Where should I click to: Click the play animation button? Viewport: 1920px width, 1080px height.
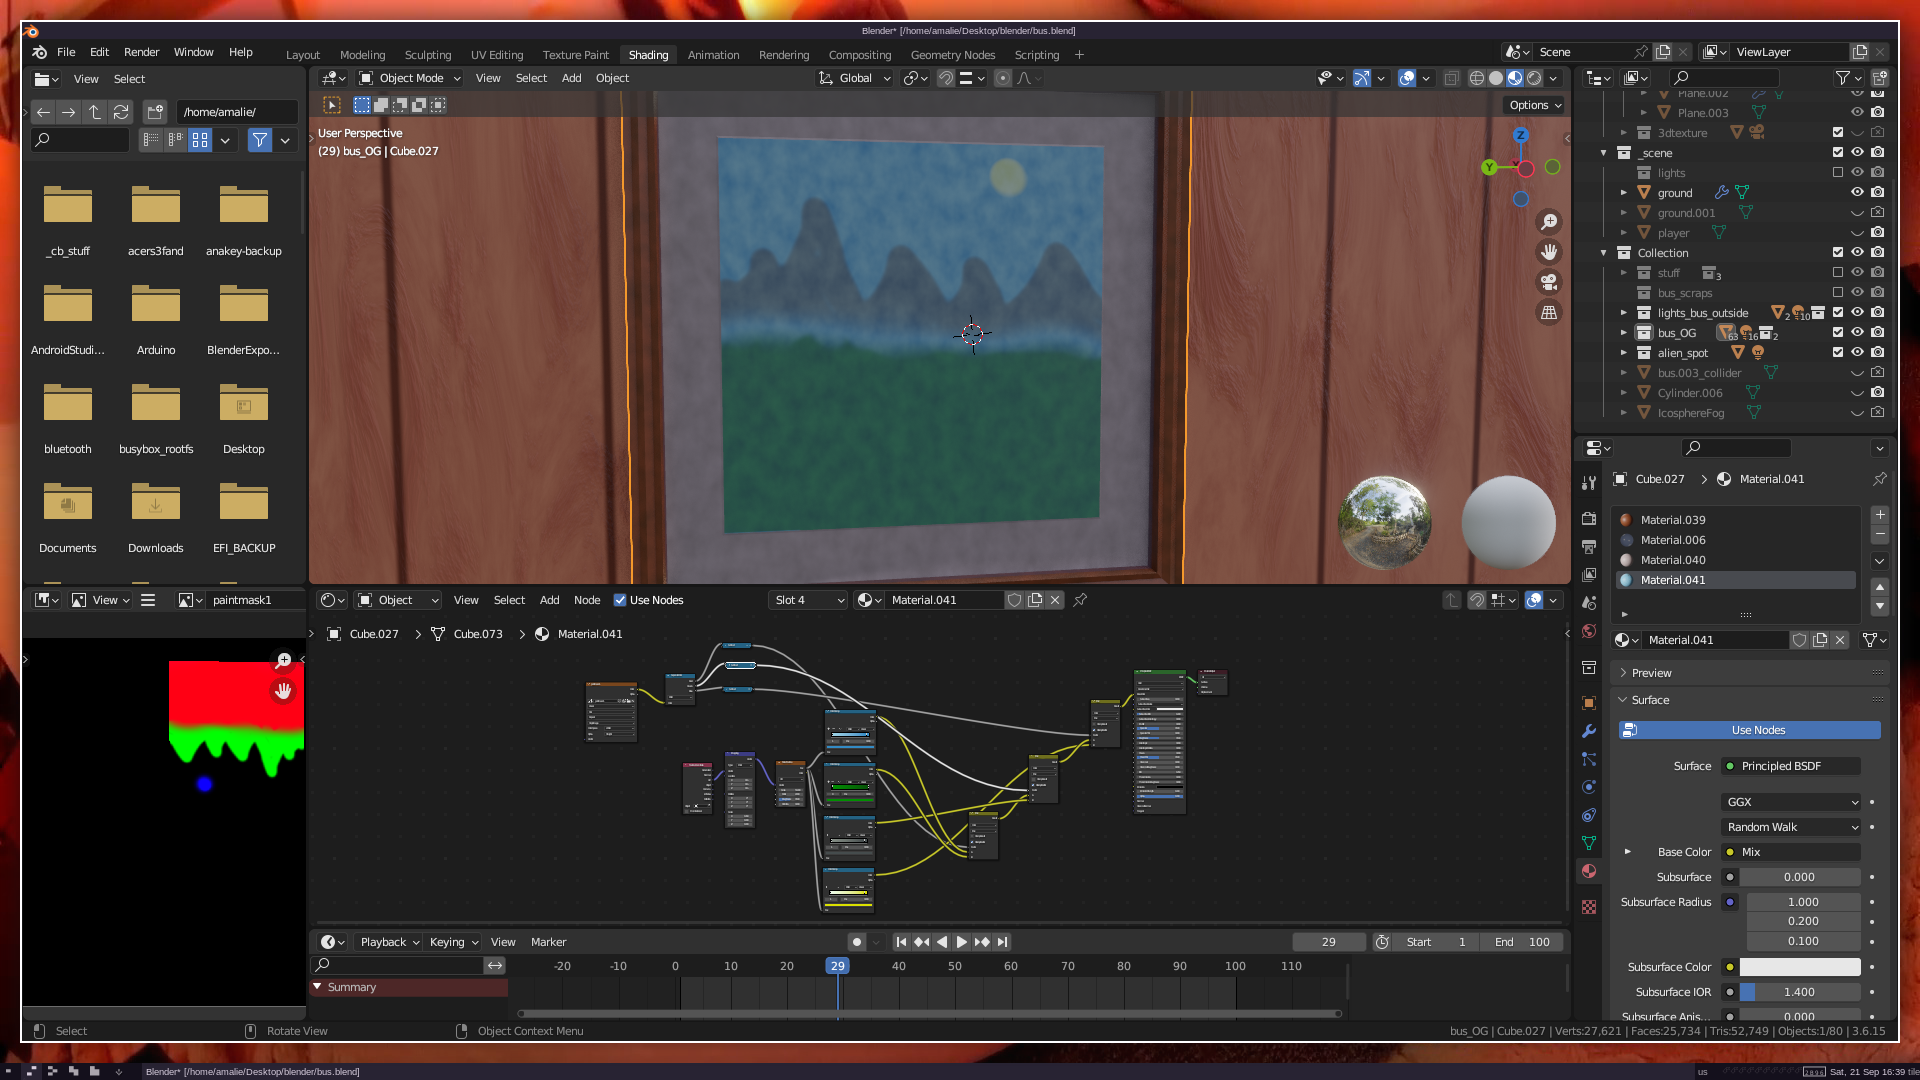tap(961, 942)
